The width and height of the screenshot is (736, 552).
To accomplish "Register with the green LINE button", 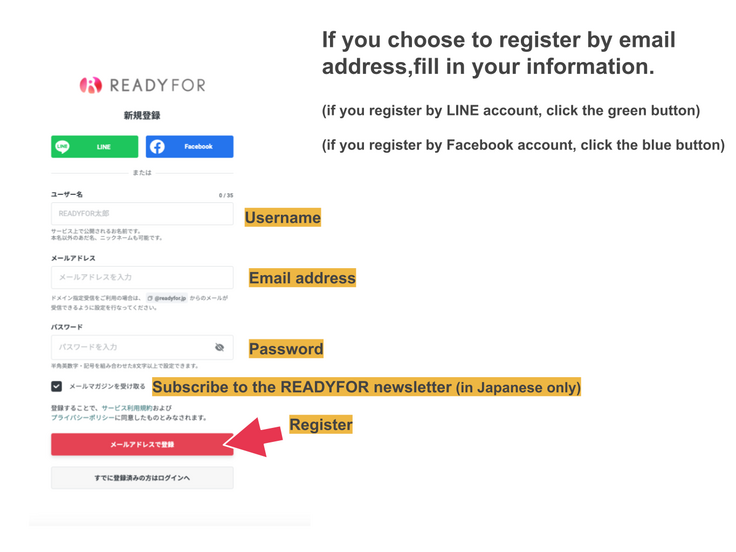I will pos(95,147).
